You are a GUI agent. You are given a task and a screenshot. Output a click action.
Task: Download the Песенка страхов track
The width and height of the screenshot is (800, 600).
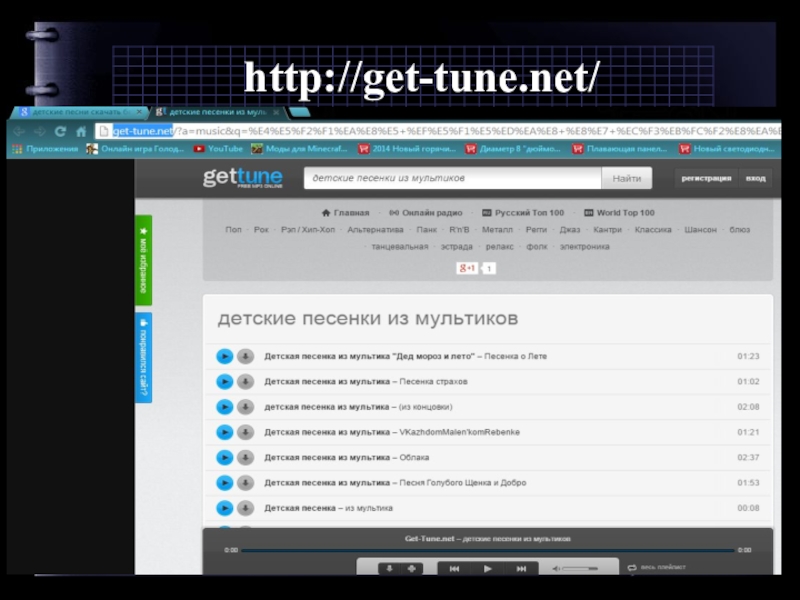pyautogui.click(x=245, y=382)
